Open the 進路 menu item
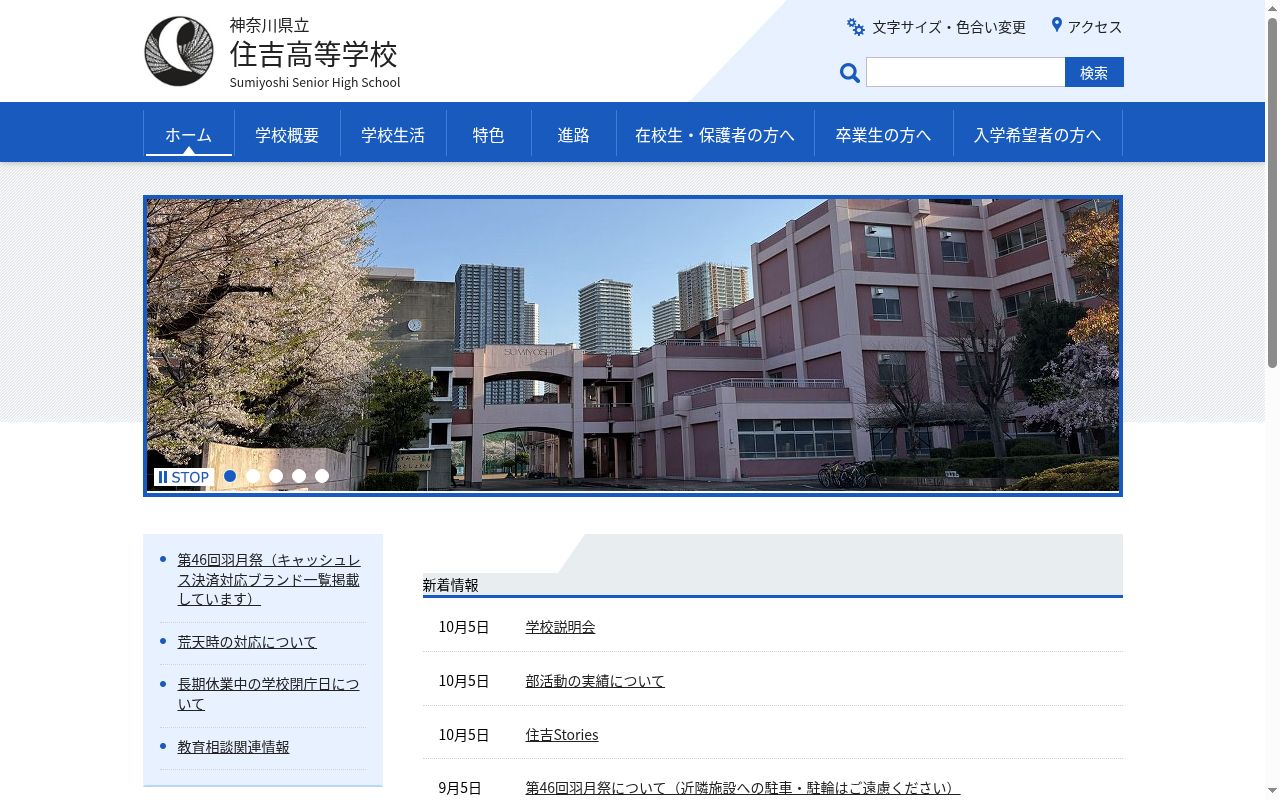This screenshot has height=800, width=1280. tap(574, 134)
